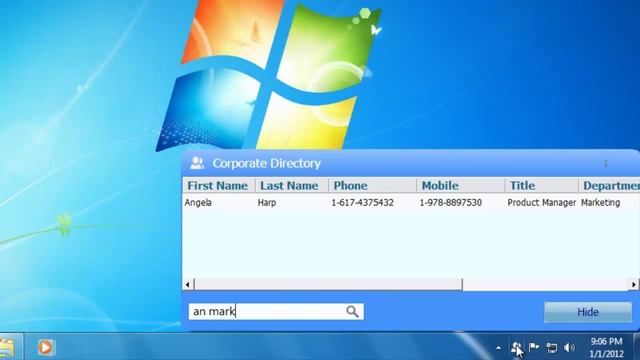640x360 pixels.
Task: Sort by Department column header
Action: 609,186
